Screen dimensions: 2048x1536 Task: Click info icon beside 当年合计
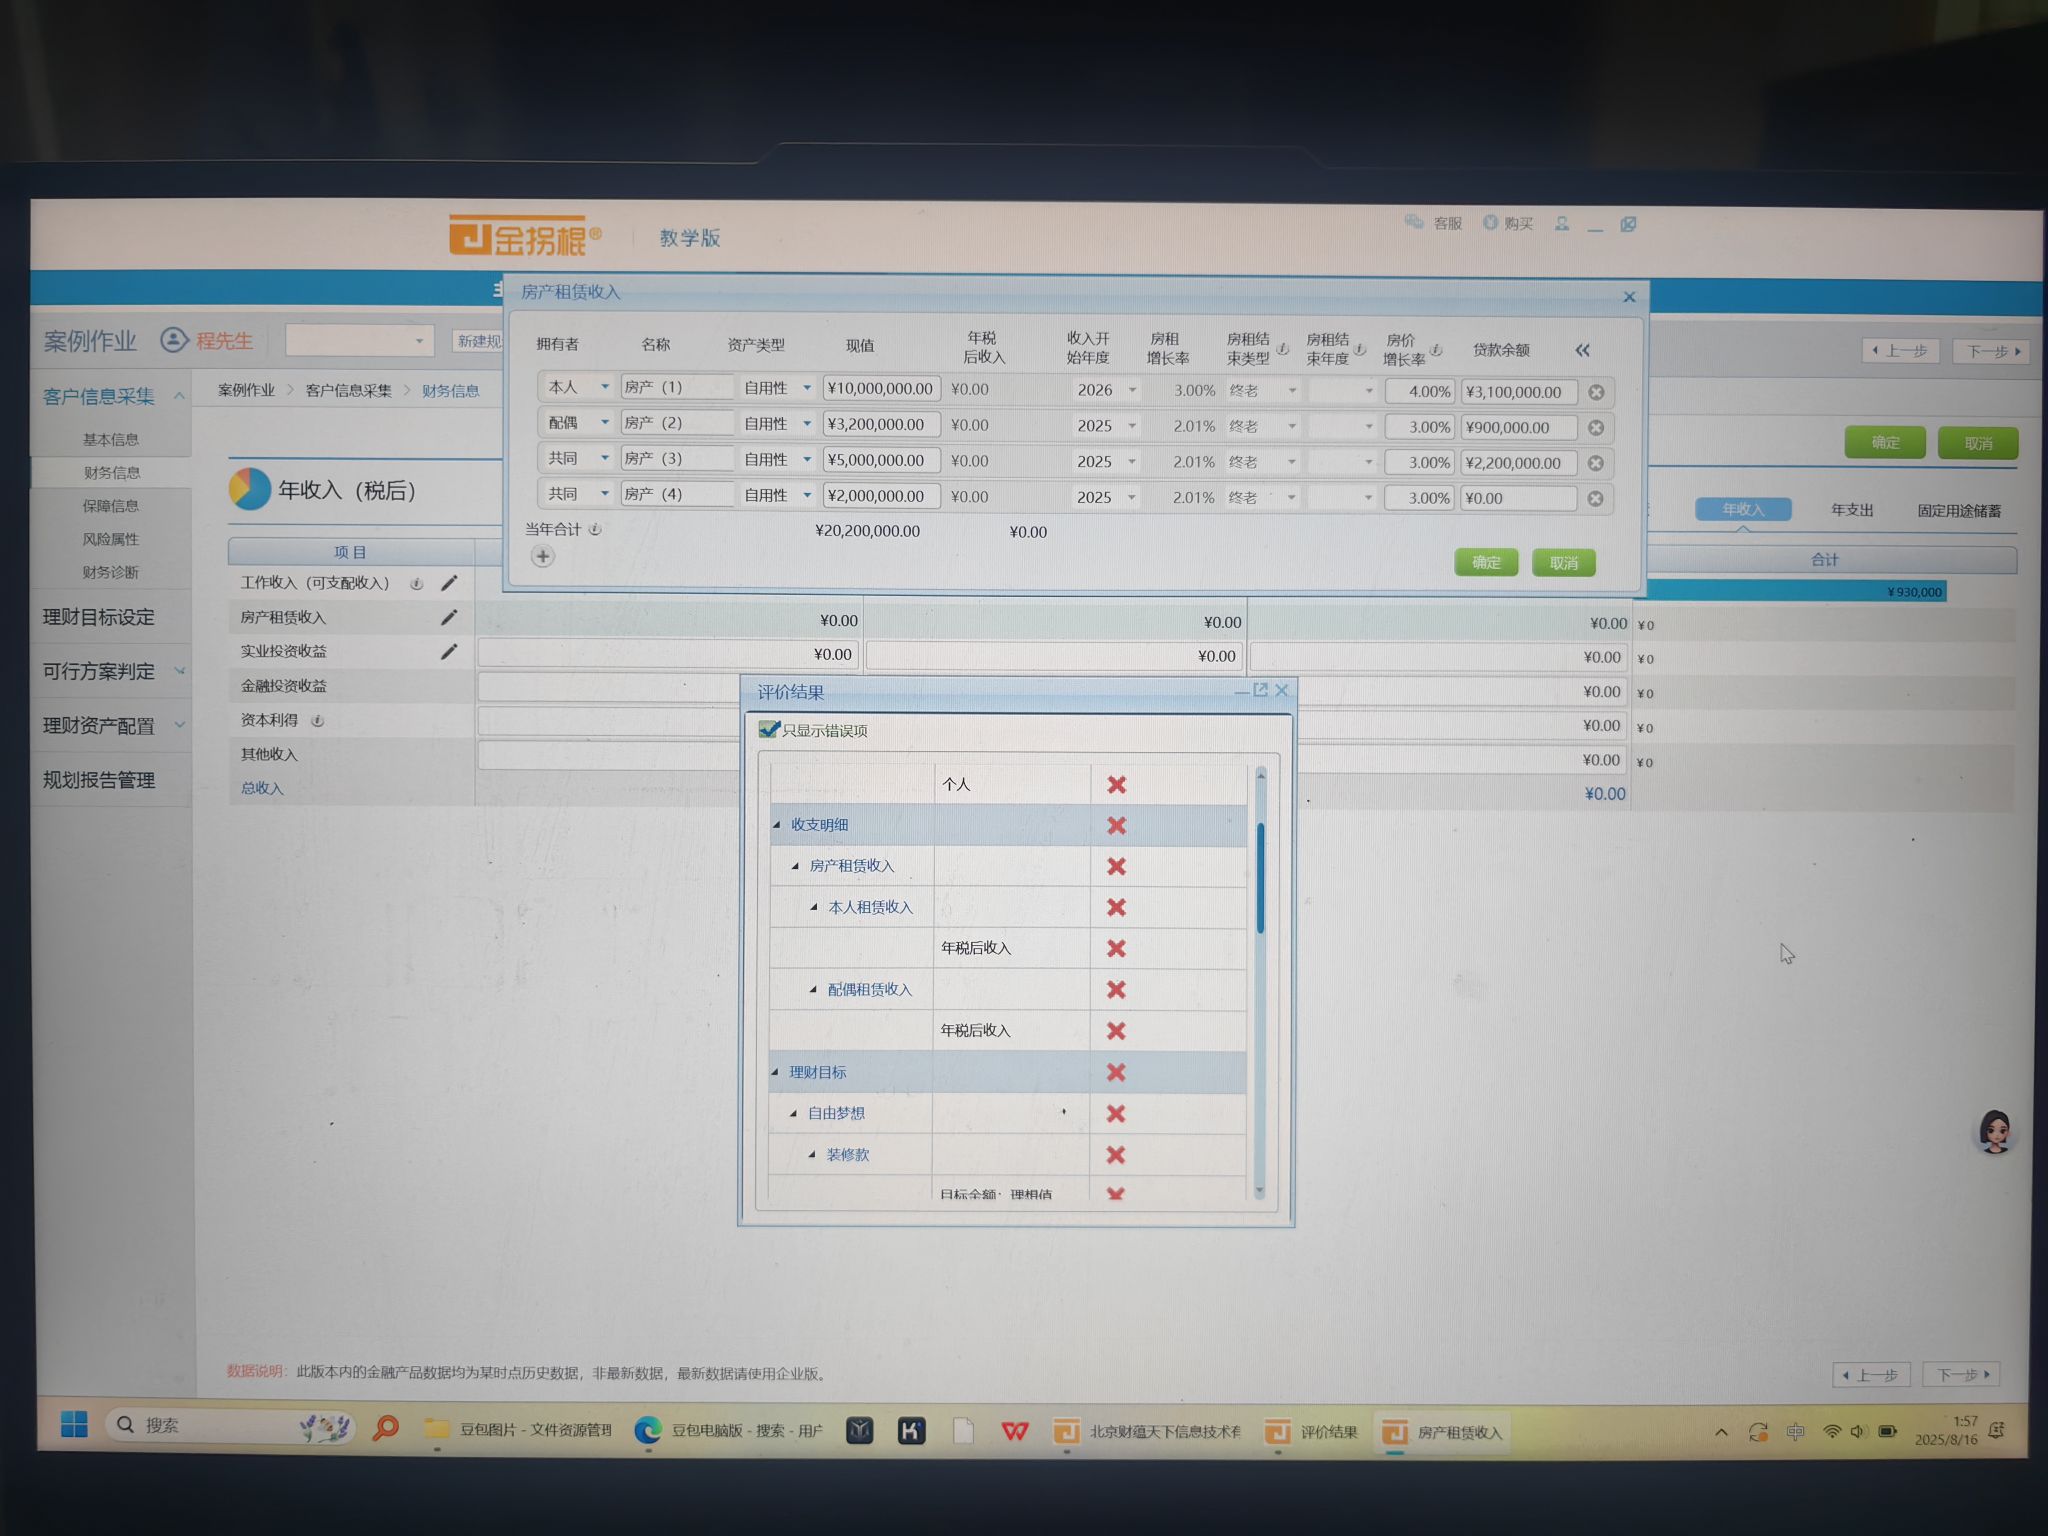tap(595, 529)
